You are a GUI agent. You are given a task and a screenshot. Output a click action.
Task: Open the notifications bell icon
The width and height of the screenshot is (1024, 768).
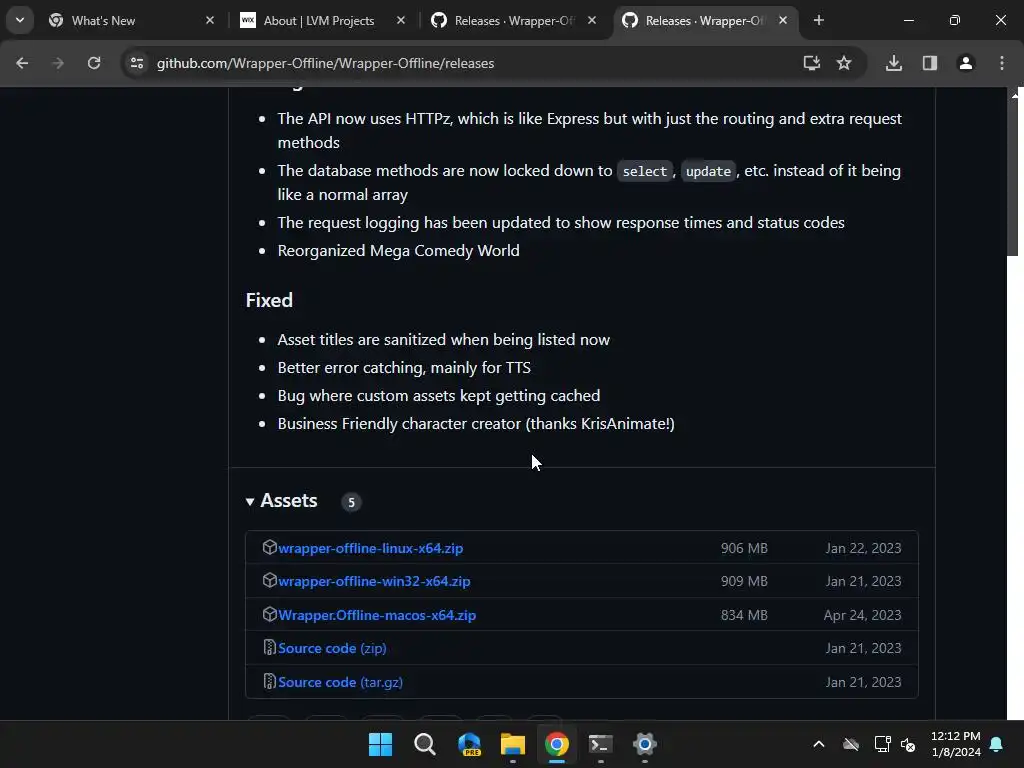(997, 744)
